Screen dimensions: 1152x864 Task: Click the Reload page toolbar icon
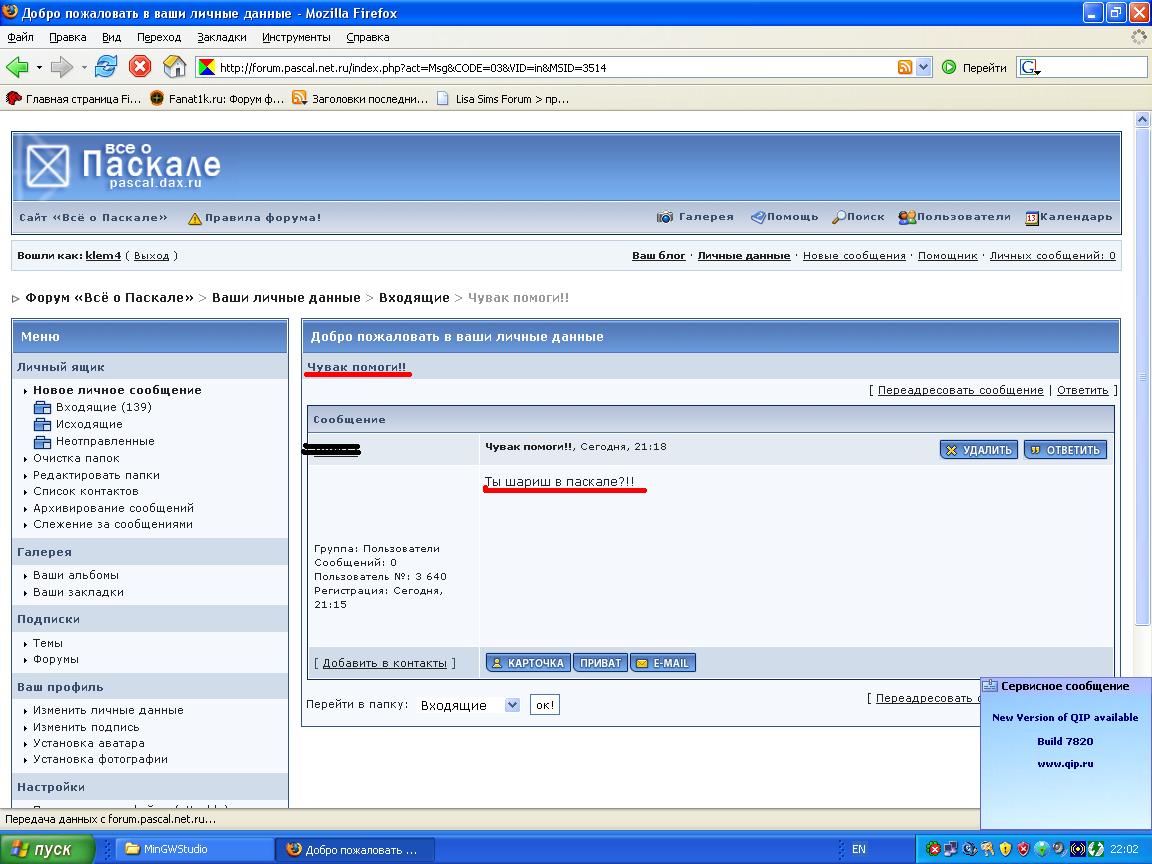[x=106, y=67]
